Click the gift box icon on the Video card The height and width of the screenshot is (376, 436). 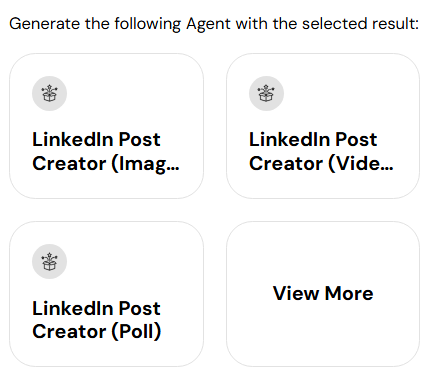(266, 93)
